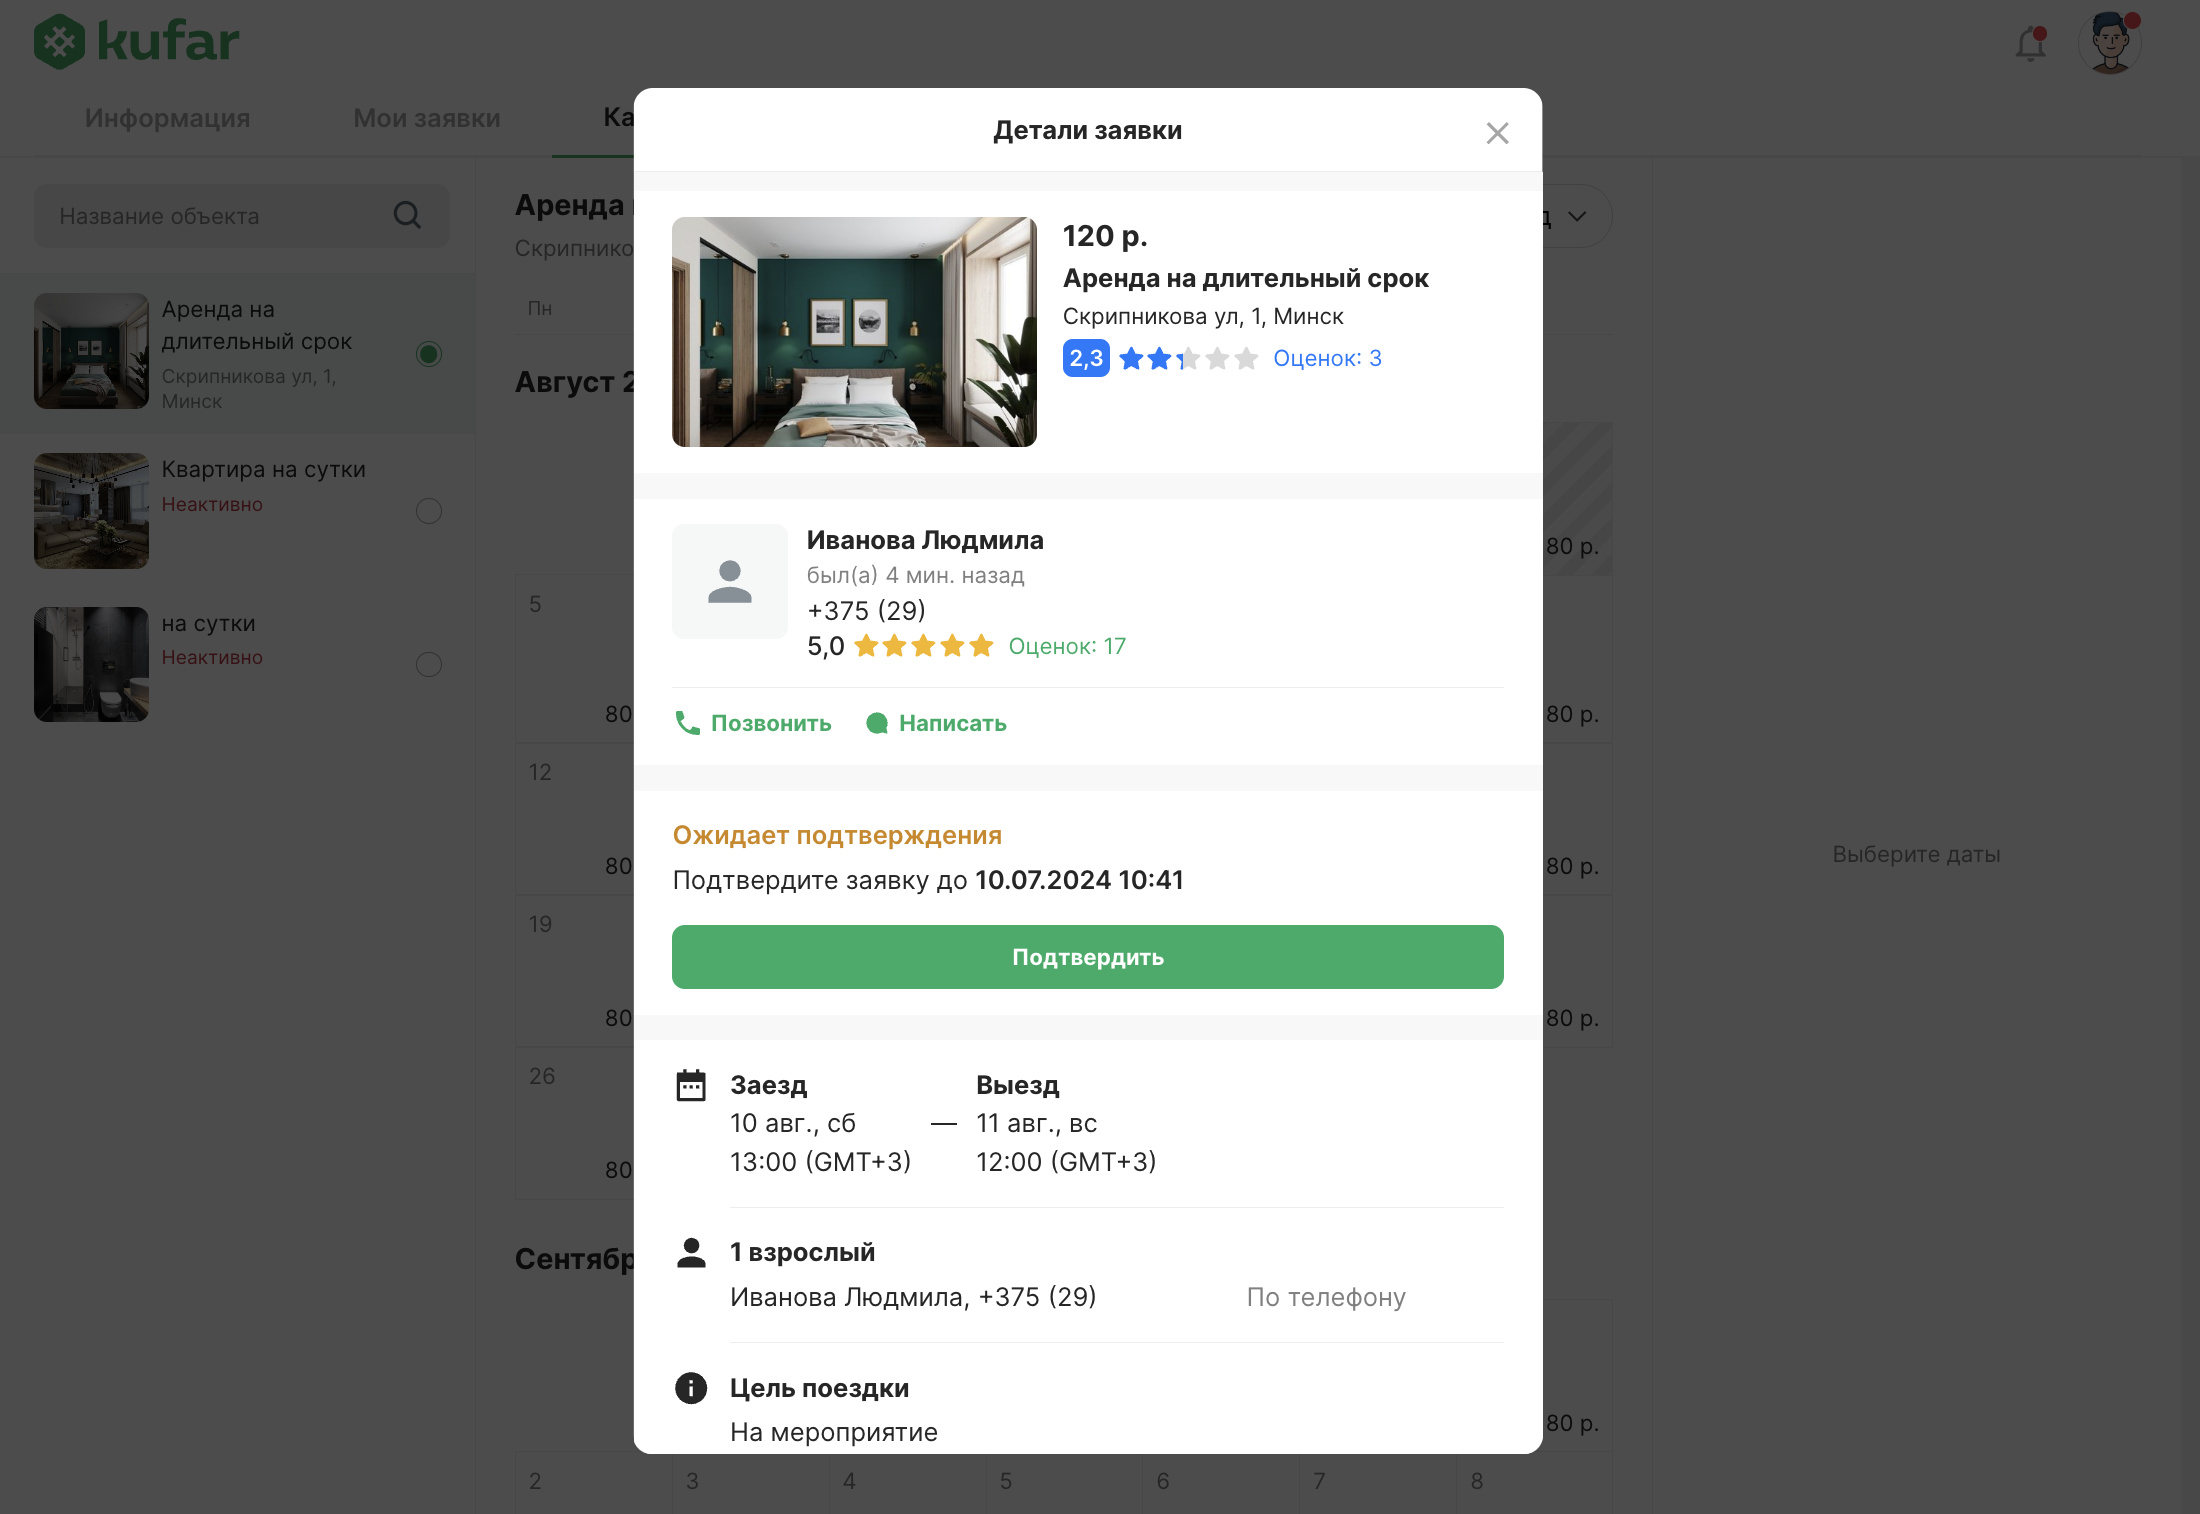This screenshot has width=2200, height=1514.
Task: Click the По телефону label
Action: [x=1326, y=1297]
